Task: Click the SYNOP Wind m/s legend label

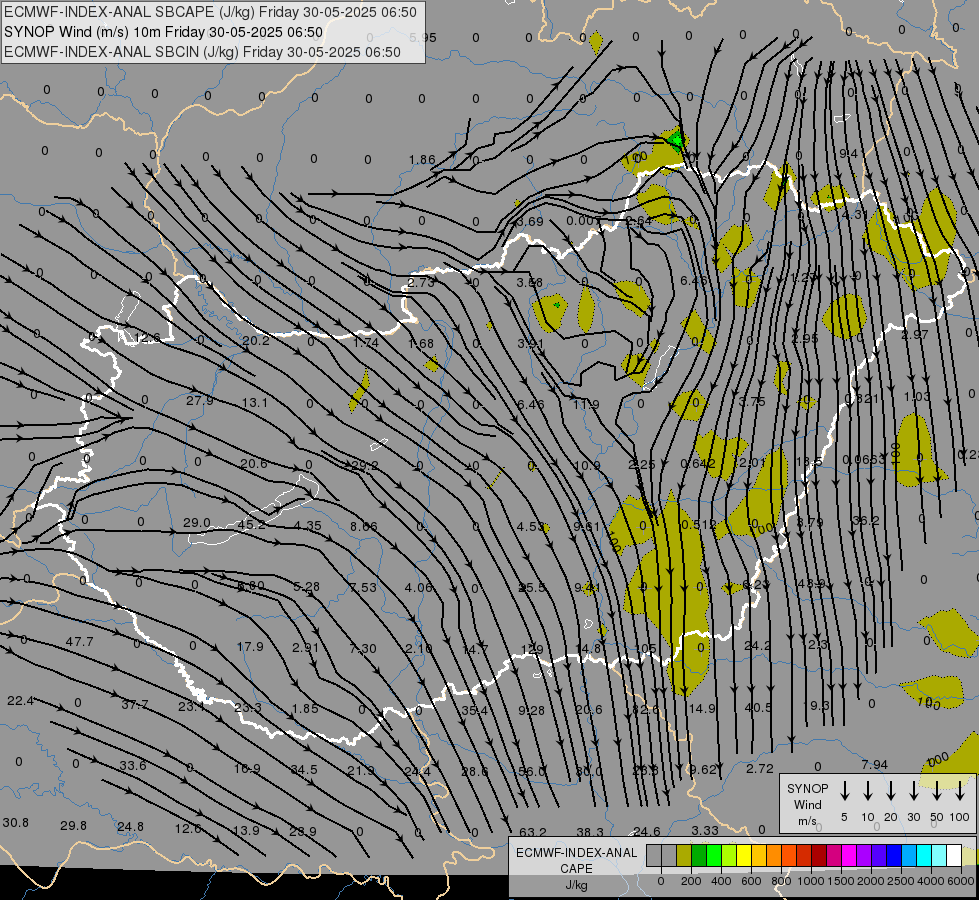Action: point(807,804)
